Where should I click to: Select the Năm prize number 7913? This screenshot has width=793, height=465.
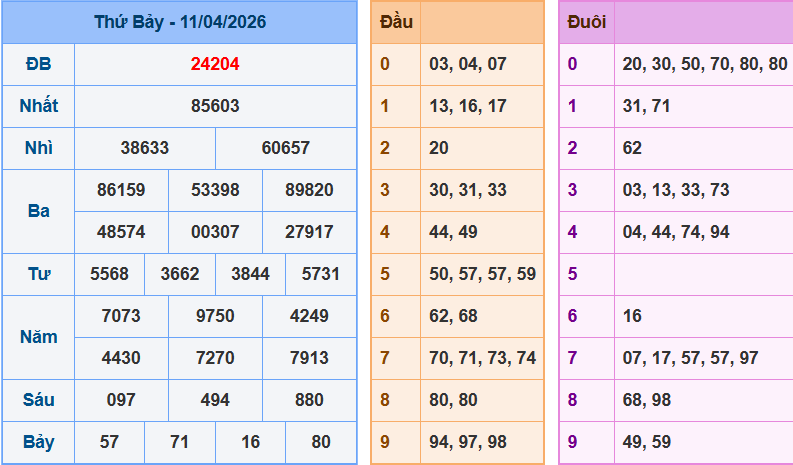(309, 358)
